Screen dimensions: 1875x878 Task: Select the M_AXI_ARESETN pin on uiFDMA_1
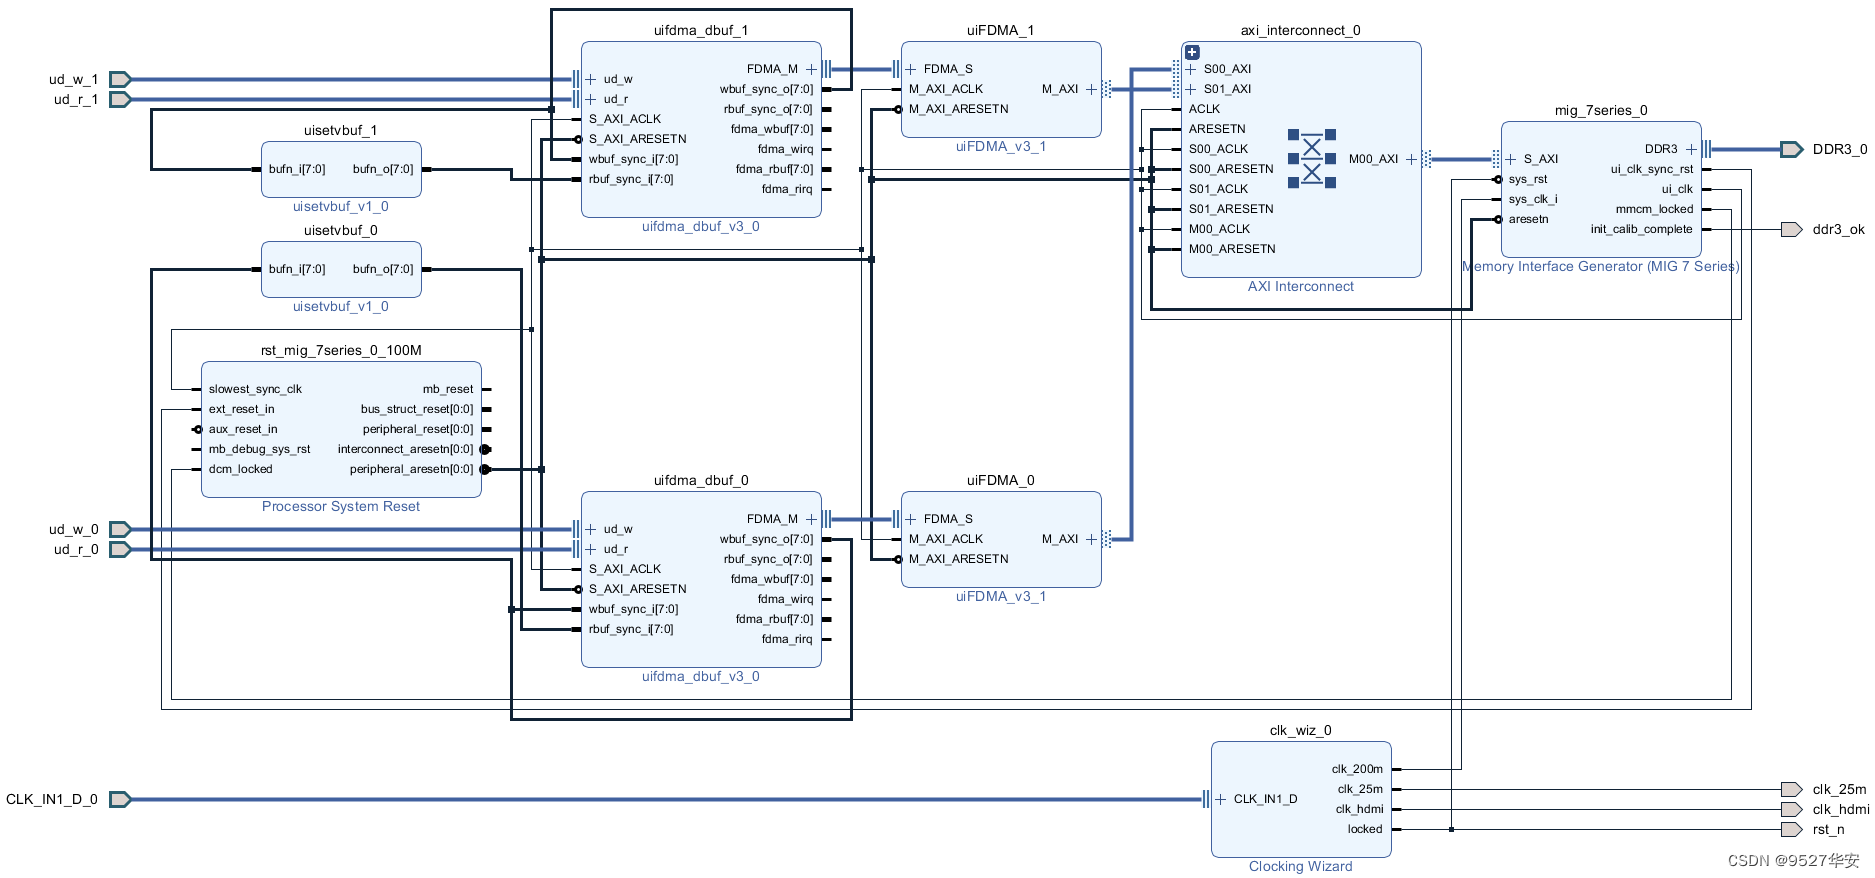click(x=959, y=109)
